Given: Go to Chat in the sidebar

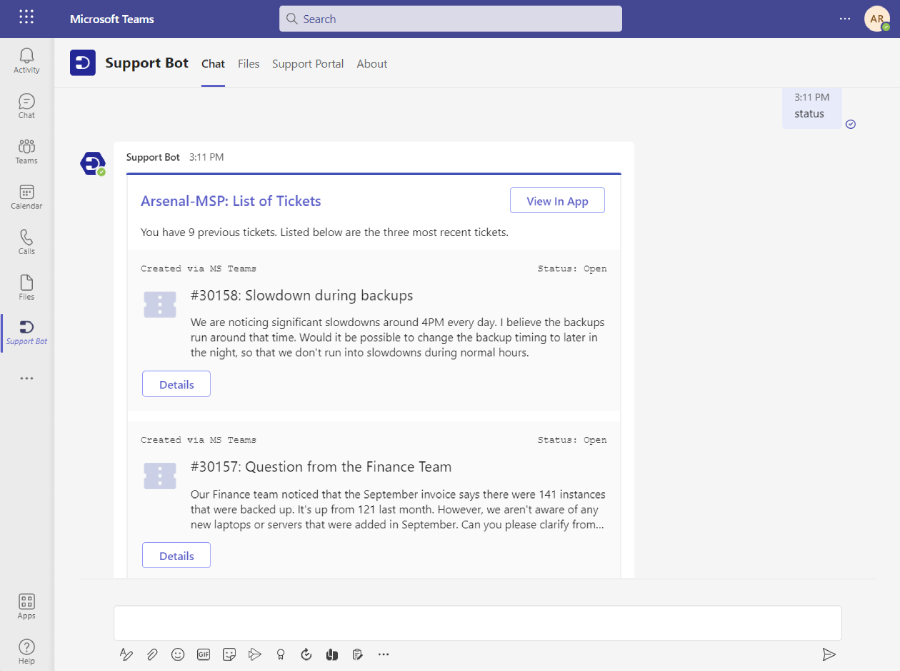Looking at the screenshot, I should [26, 106].
